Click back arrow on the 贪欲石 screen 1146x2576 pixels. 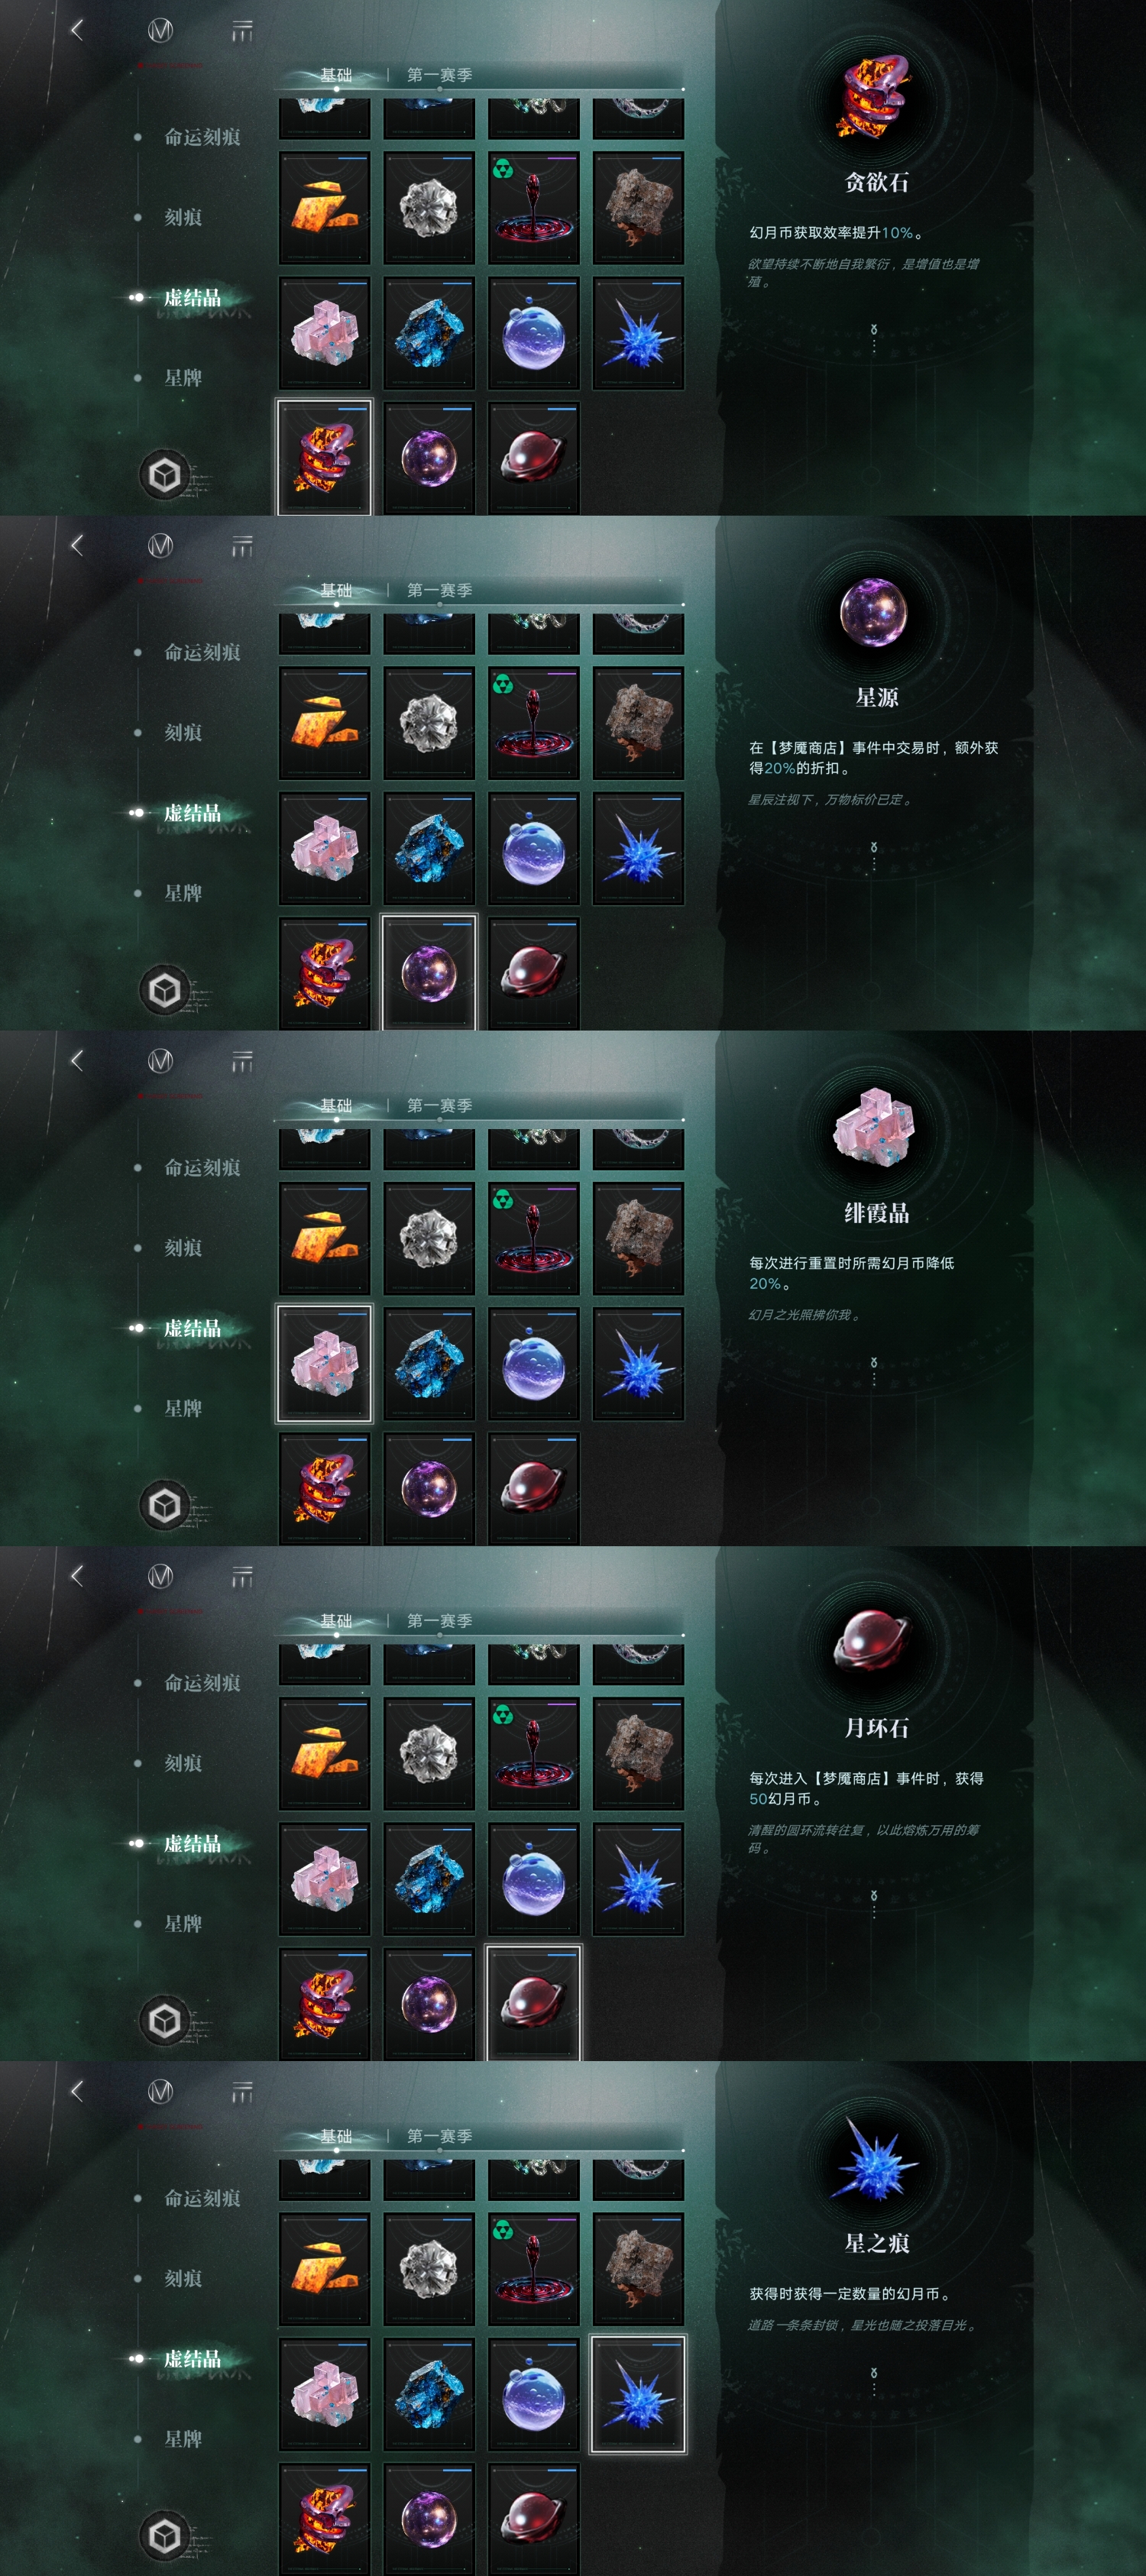77,30
